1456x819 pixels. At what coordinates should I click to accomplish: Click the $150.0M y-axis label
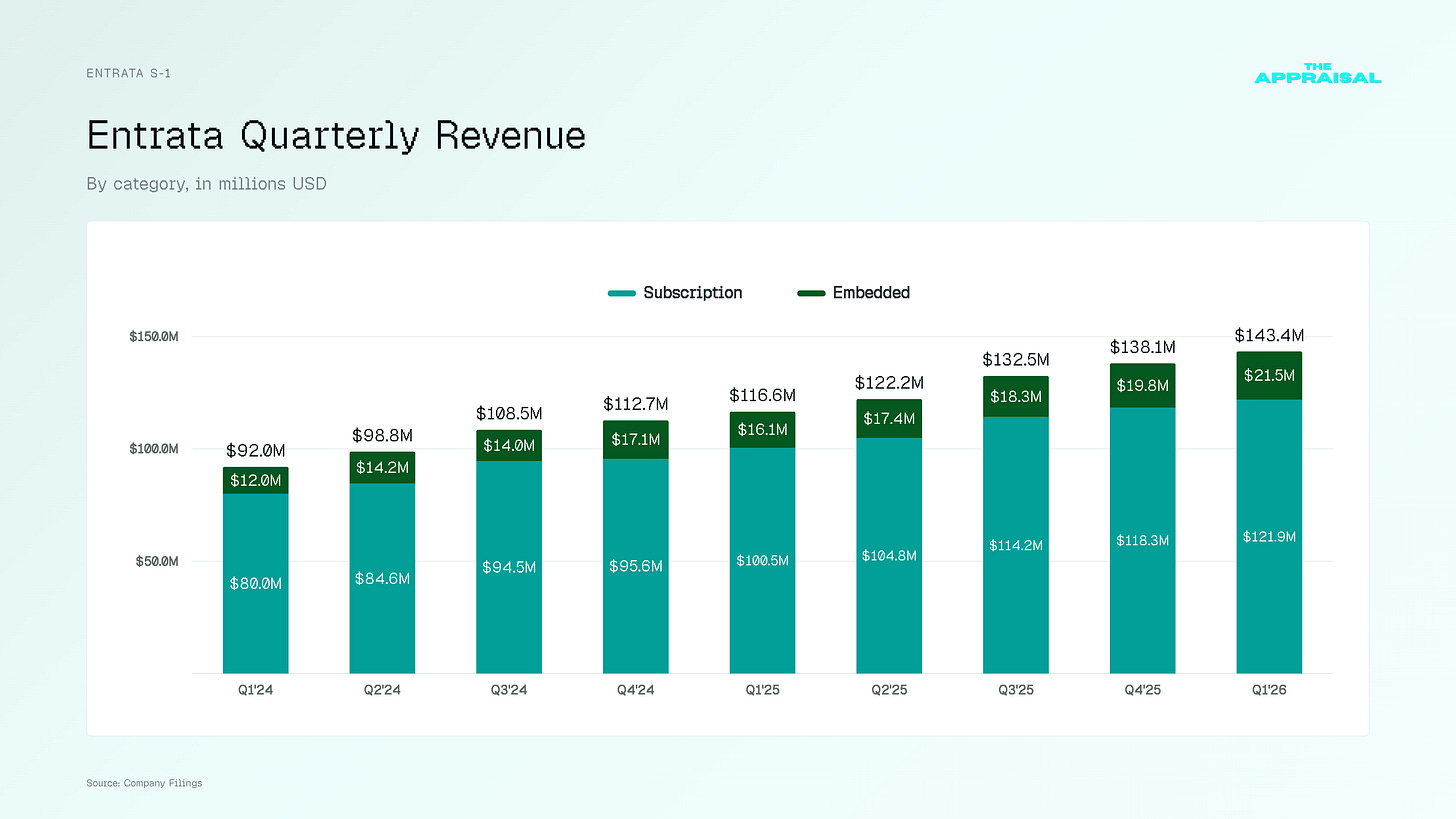click(x=154, y=337)
